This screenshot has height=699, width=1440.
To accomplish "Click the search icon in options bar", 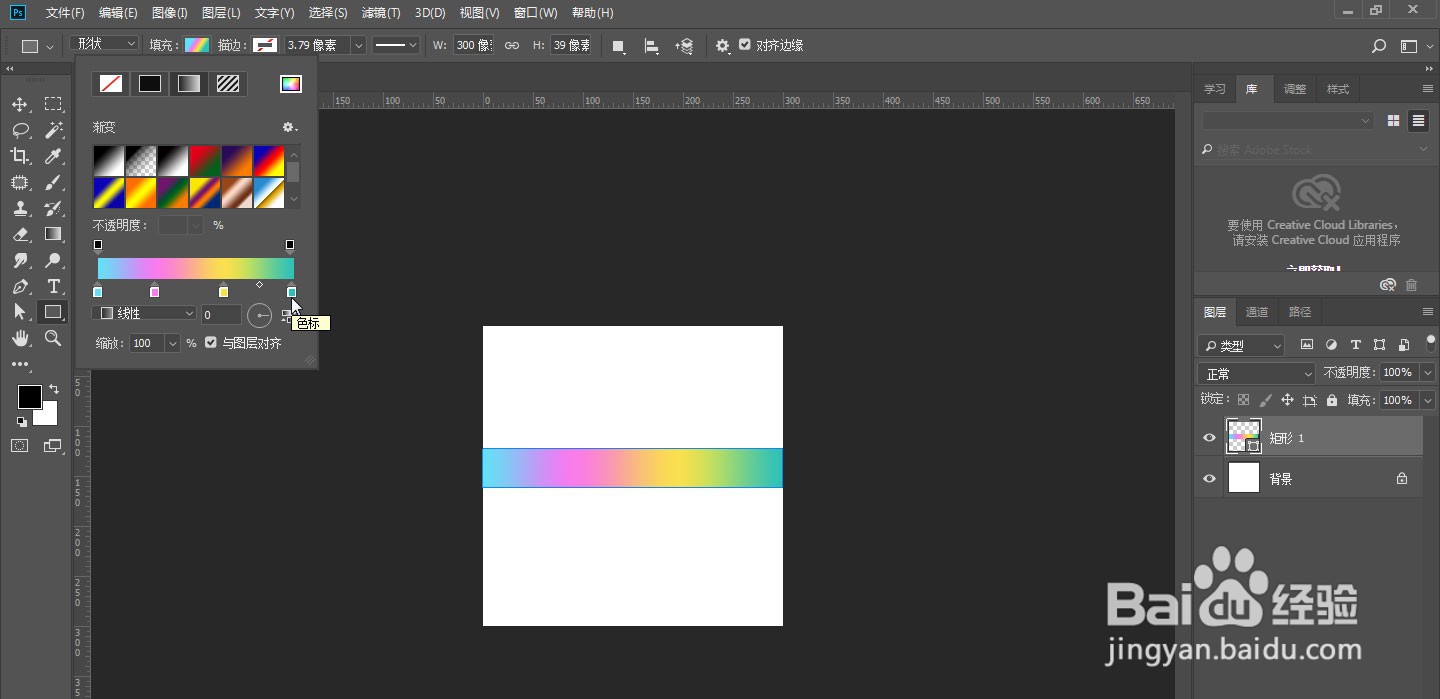I will [1379, 46].
